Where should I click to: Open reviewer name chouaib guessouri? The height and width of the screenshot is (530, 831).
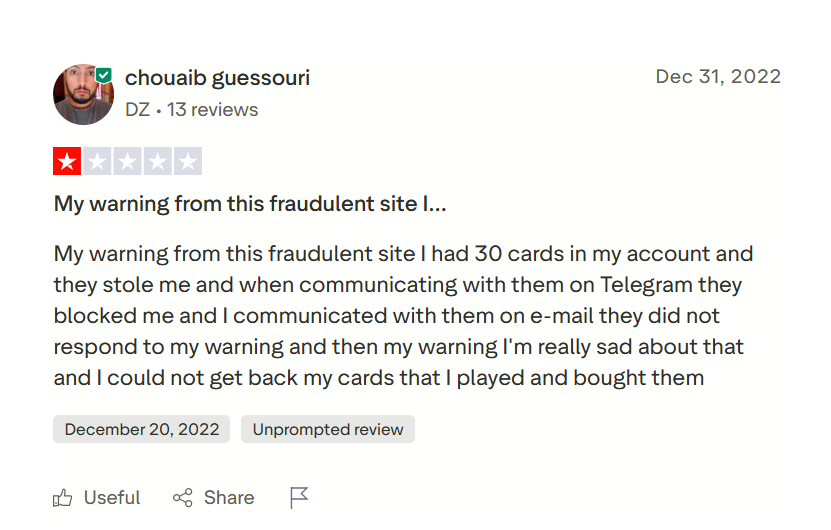(x=217, y=78)
